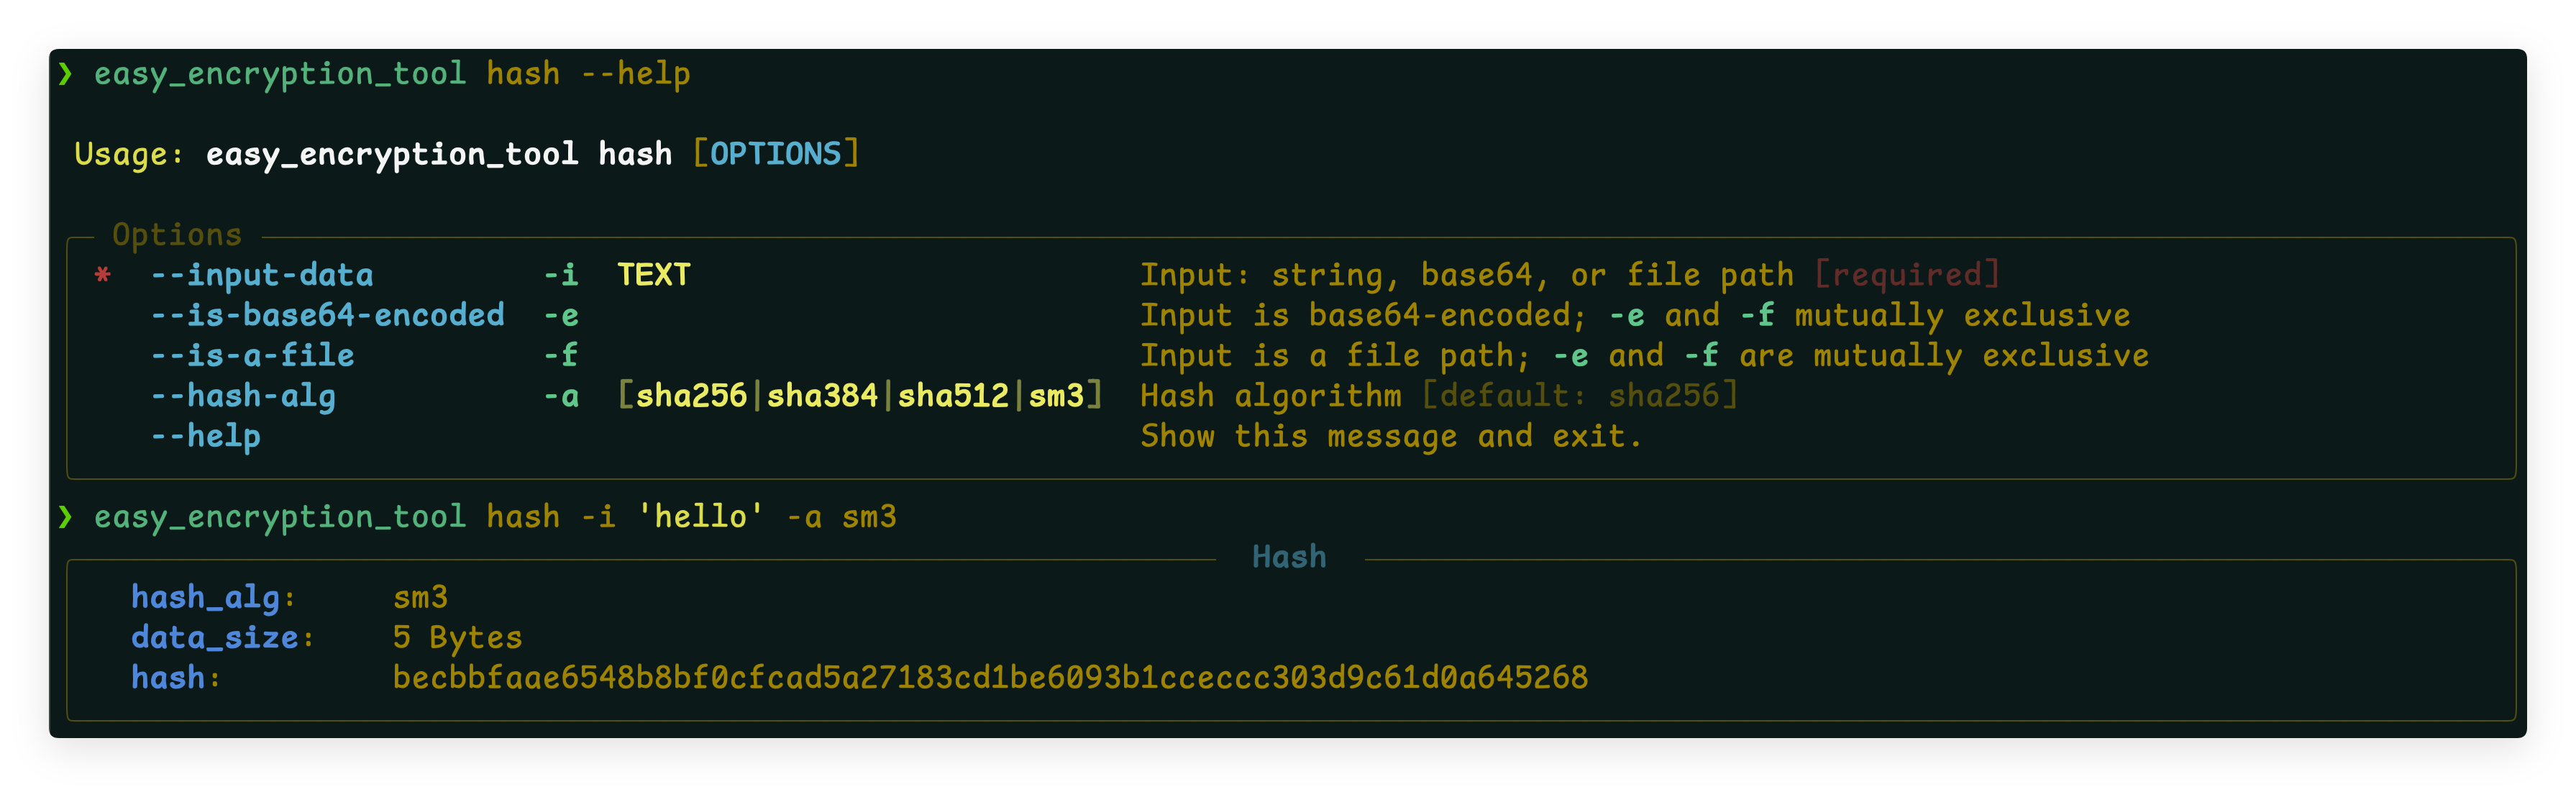Click the sha256 algorithm choice

coord(691,396)
